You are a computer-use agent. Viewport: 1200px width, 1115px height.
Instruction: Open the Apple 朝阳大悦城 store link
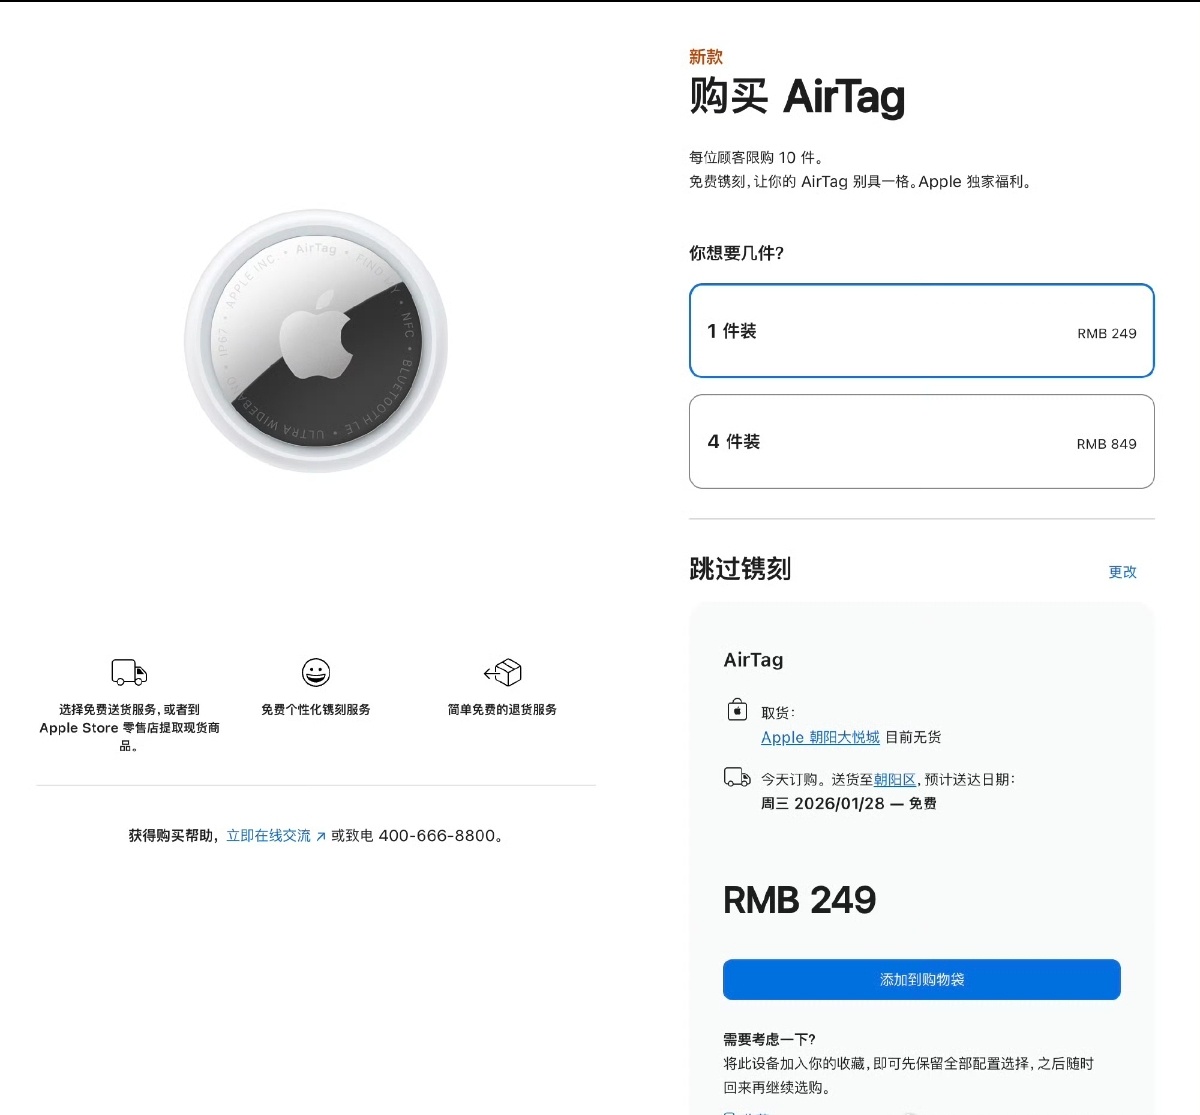coord(820,737)
